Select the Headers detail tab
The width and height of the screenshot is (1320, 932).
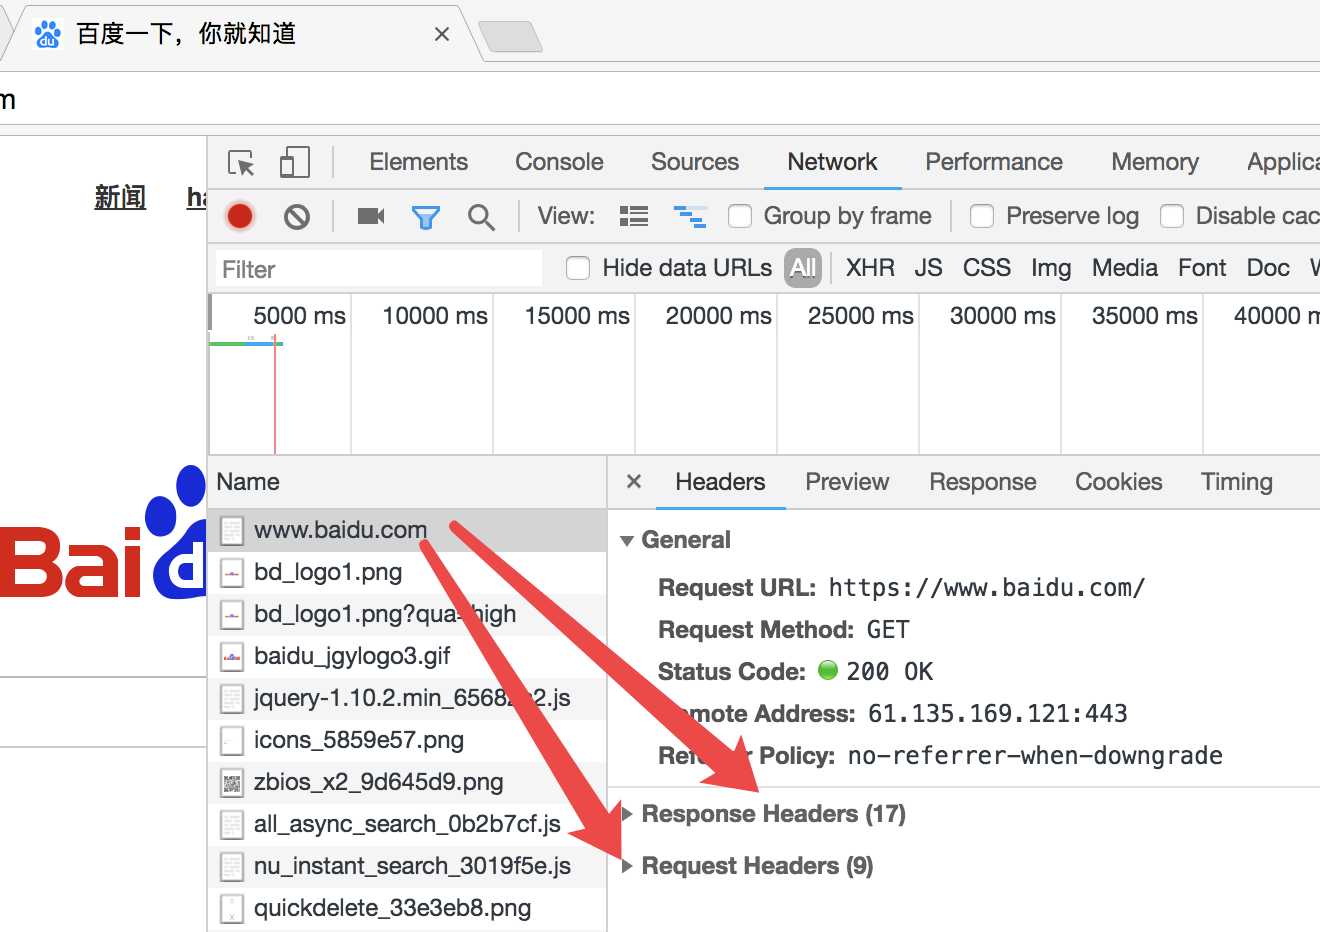pyautogui.click(x=720, y=482)
